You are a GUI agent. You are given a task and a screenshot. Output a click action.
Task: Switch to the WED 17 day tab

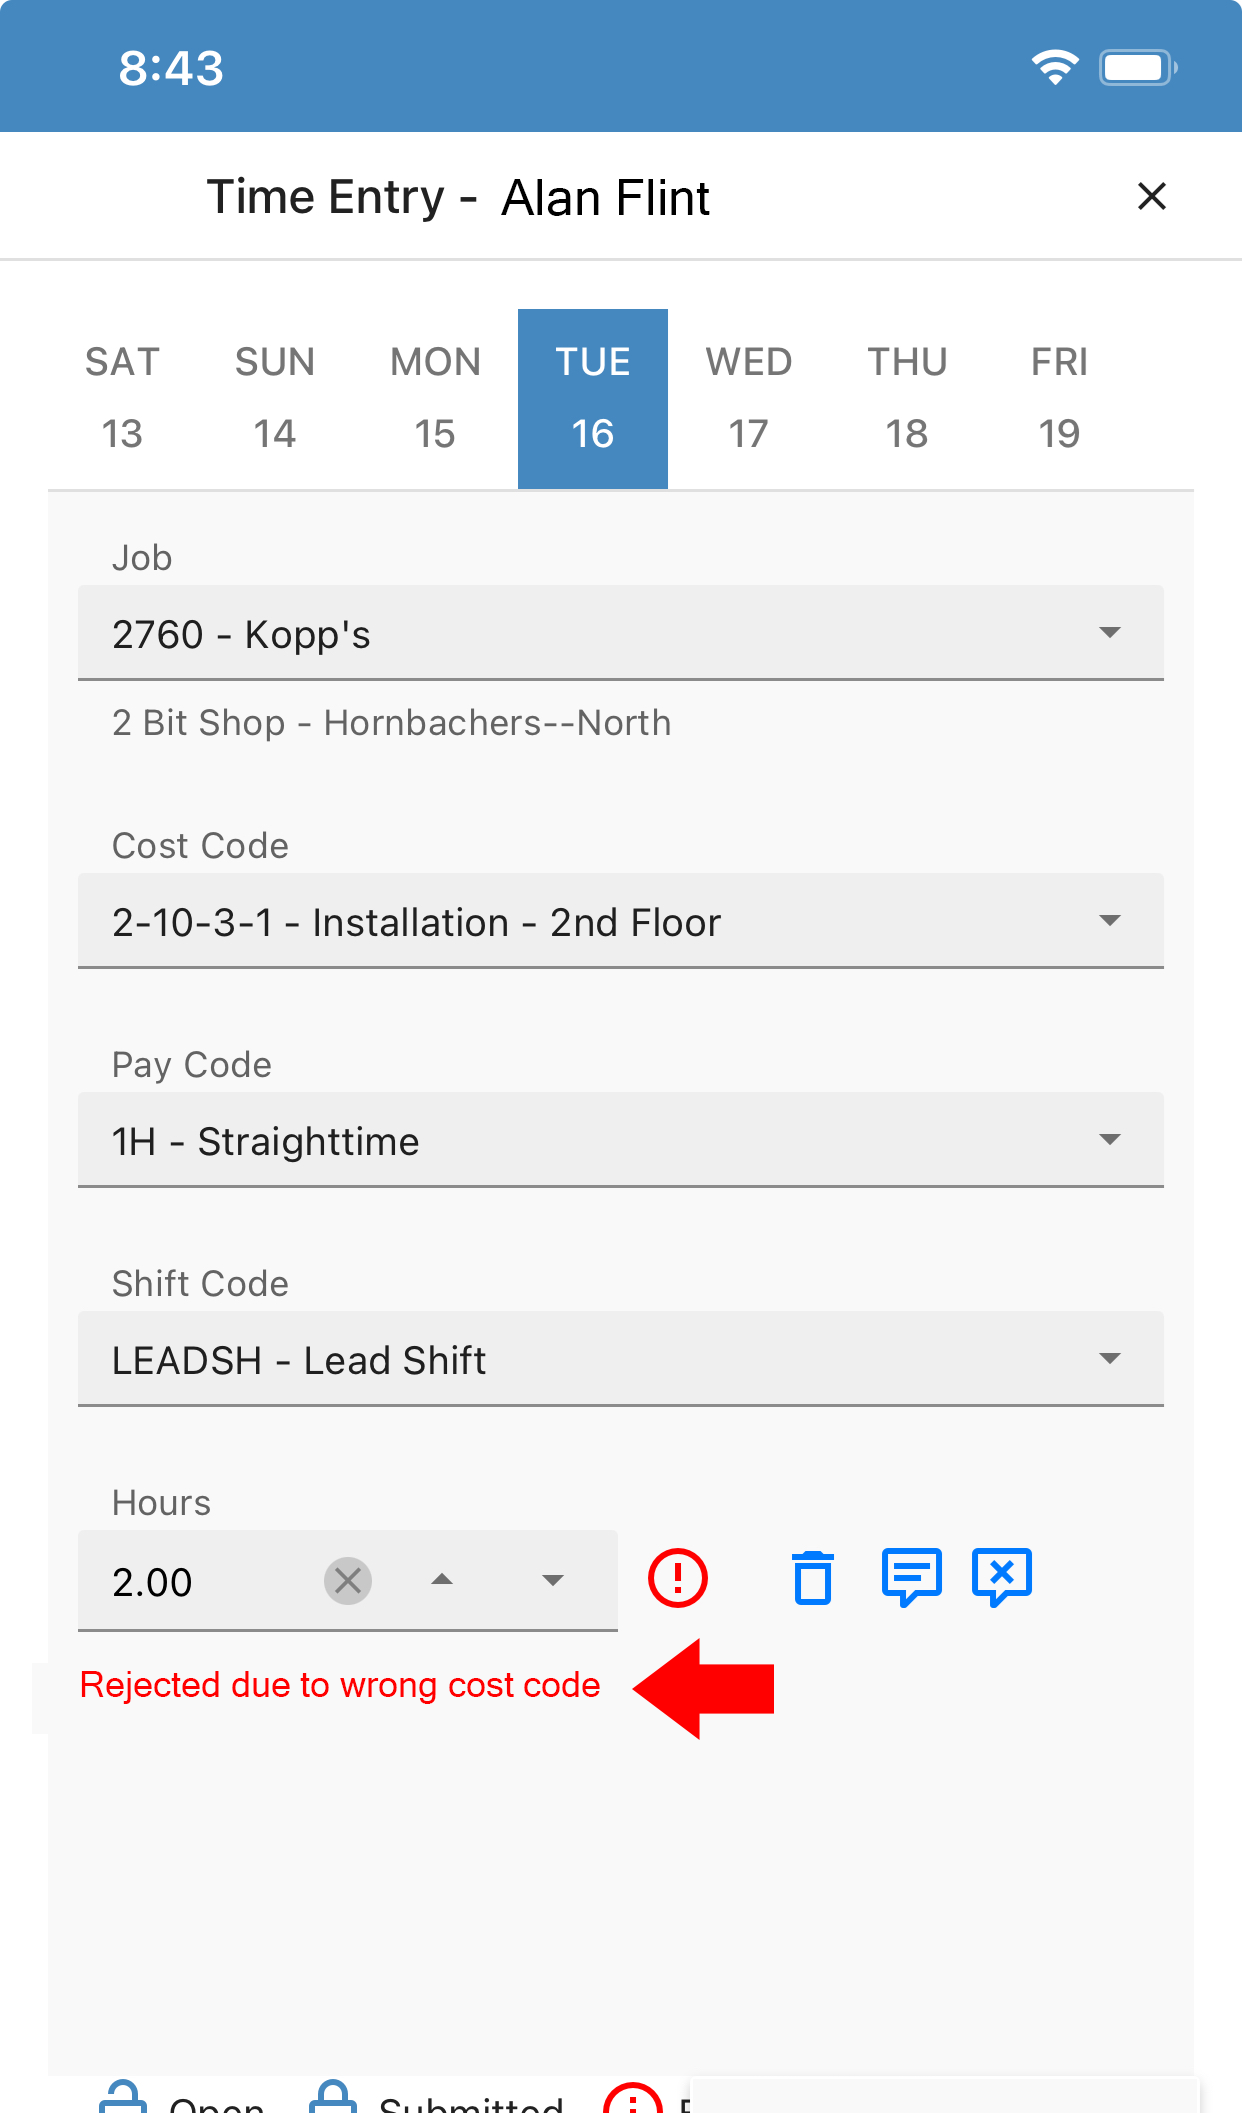tap(748, 398)
